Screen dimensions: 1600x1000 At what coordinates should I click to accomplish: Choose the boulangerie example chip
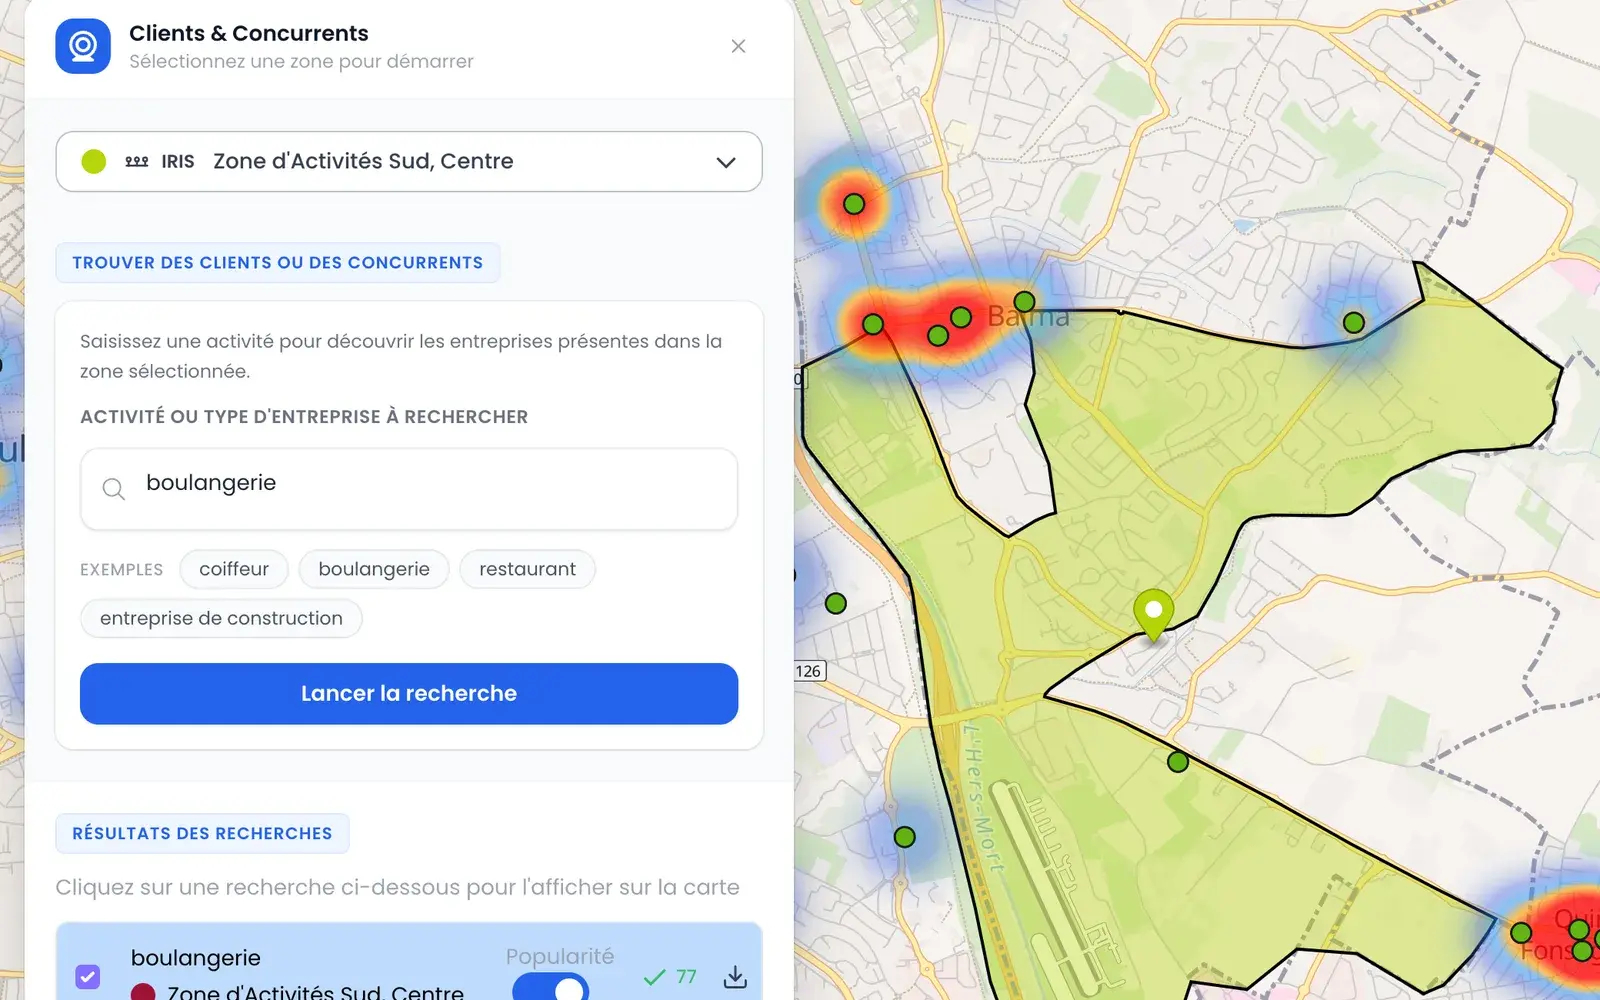coord(374,569)
